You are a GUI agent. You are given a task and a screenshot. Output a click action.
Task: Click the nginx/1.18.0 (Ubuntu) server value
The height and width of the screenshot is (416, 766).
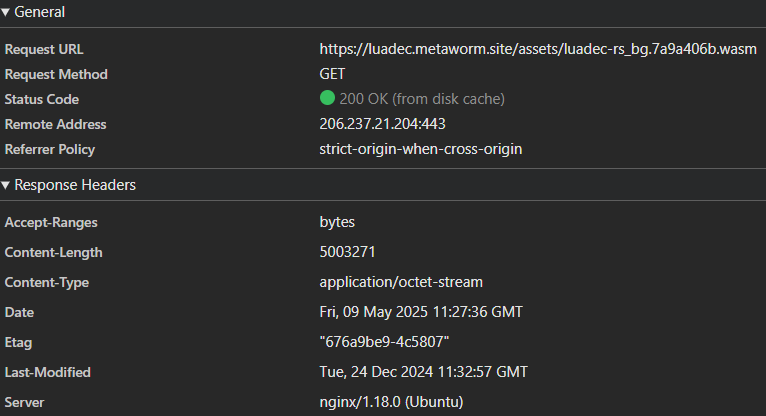click(392, 402)
